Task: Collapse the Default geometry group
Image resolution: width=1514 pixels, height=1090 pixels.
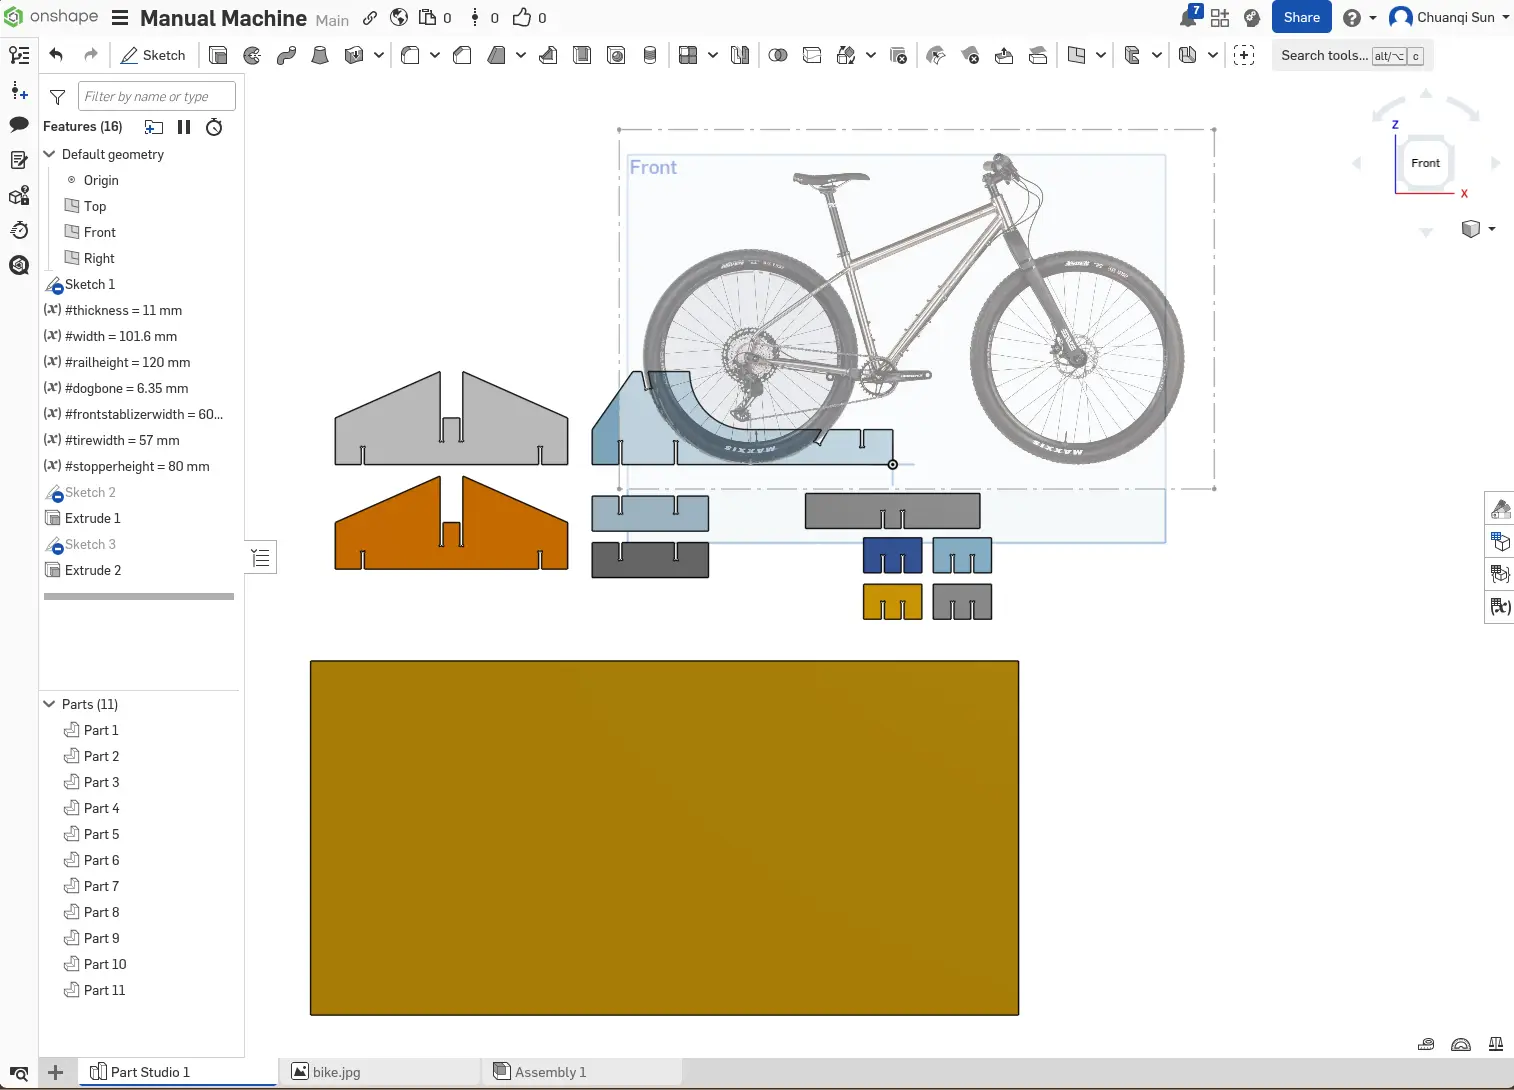Action: click(49, 154)
